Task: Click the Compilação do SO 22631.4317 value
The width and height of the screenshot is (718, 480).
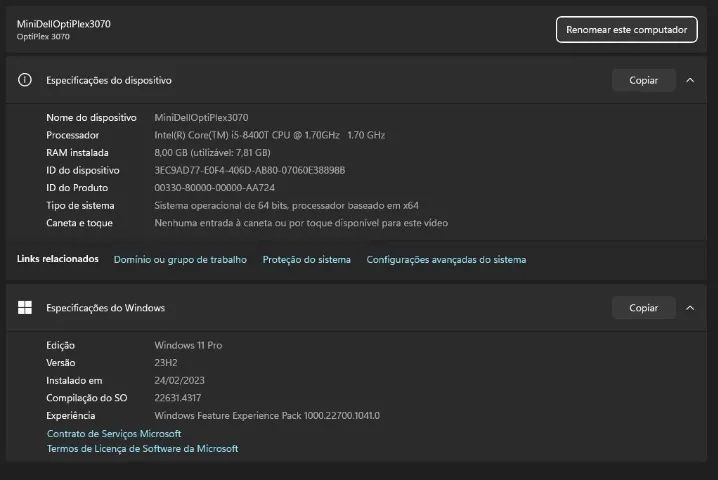Action: [184, 398]
